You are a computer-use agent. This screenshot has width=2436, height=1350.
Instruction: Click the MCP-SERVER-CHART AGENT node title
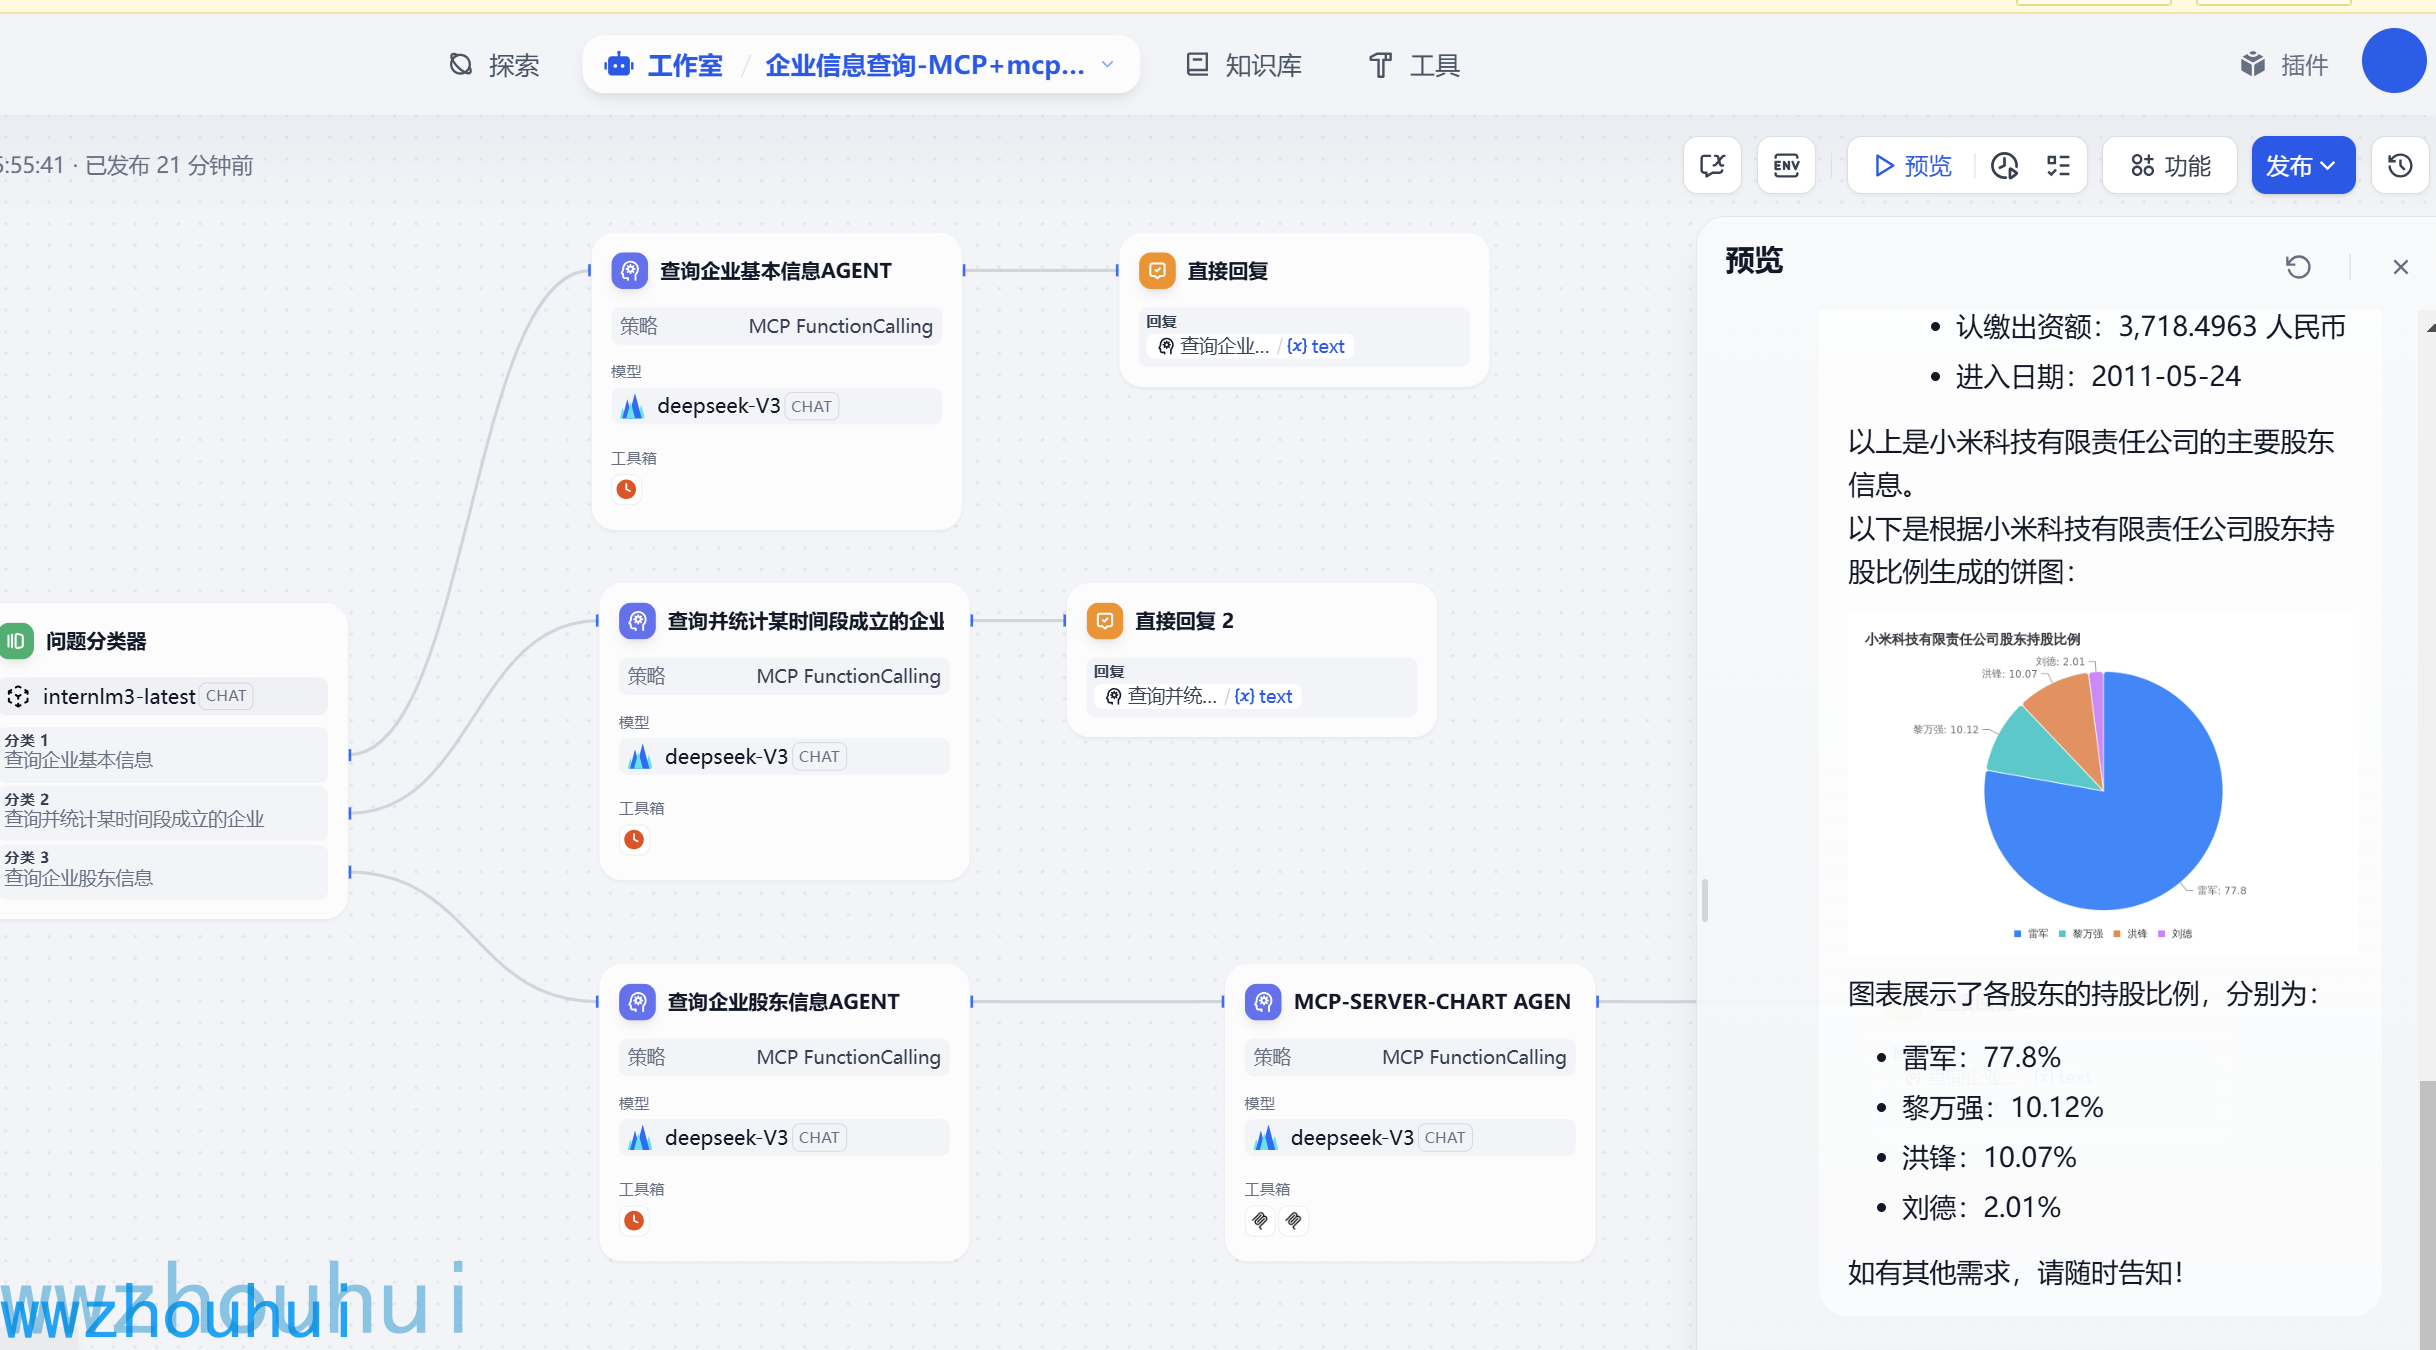point(1432,1001)
